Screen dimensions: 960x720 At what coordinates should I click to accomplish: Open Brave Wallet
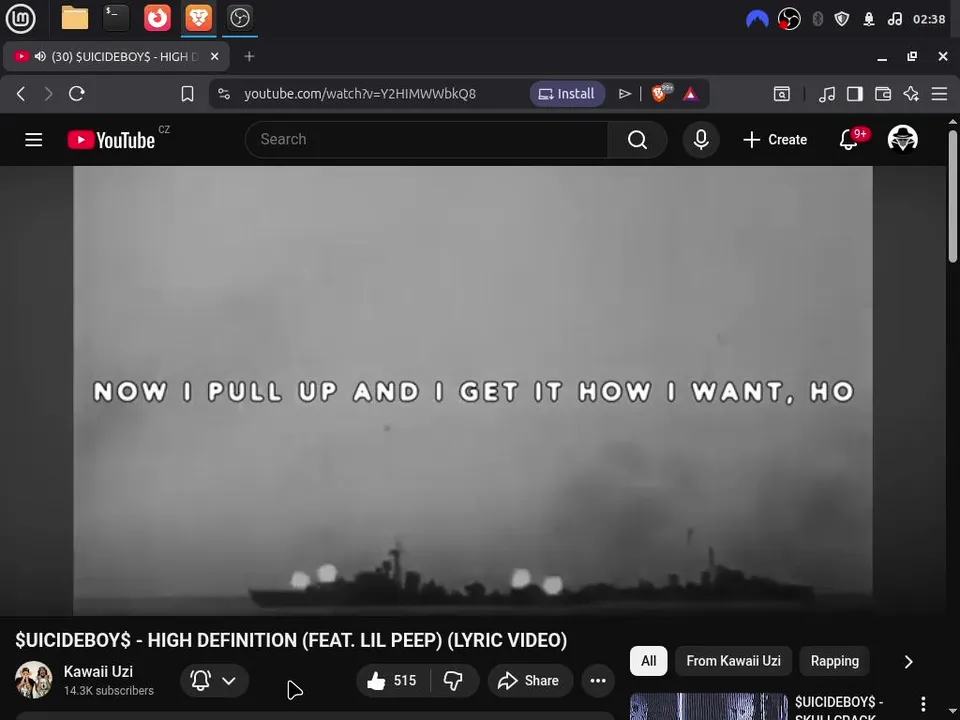(x=883, y=94)
